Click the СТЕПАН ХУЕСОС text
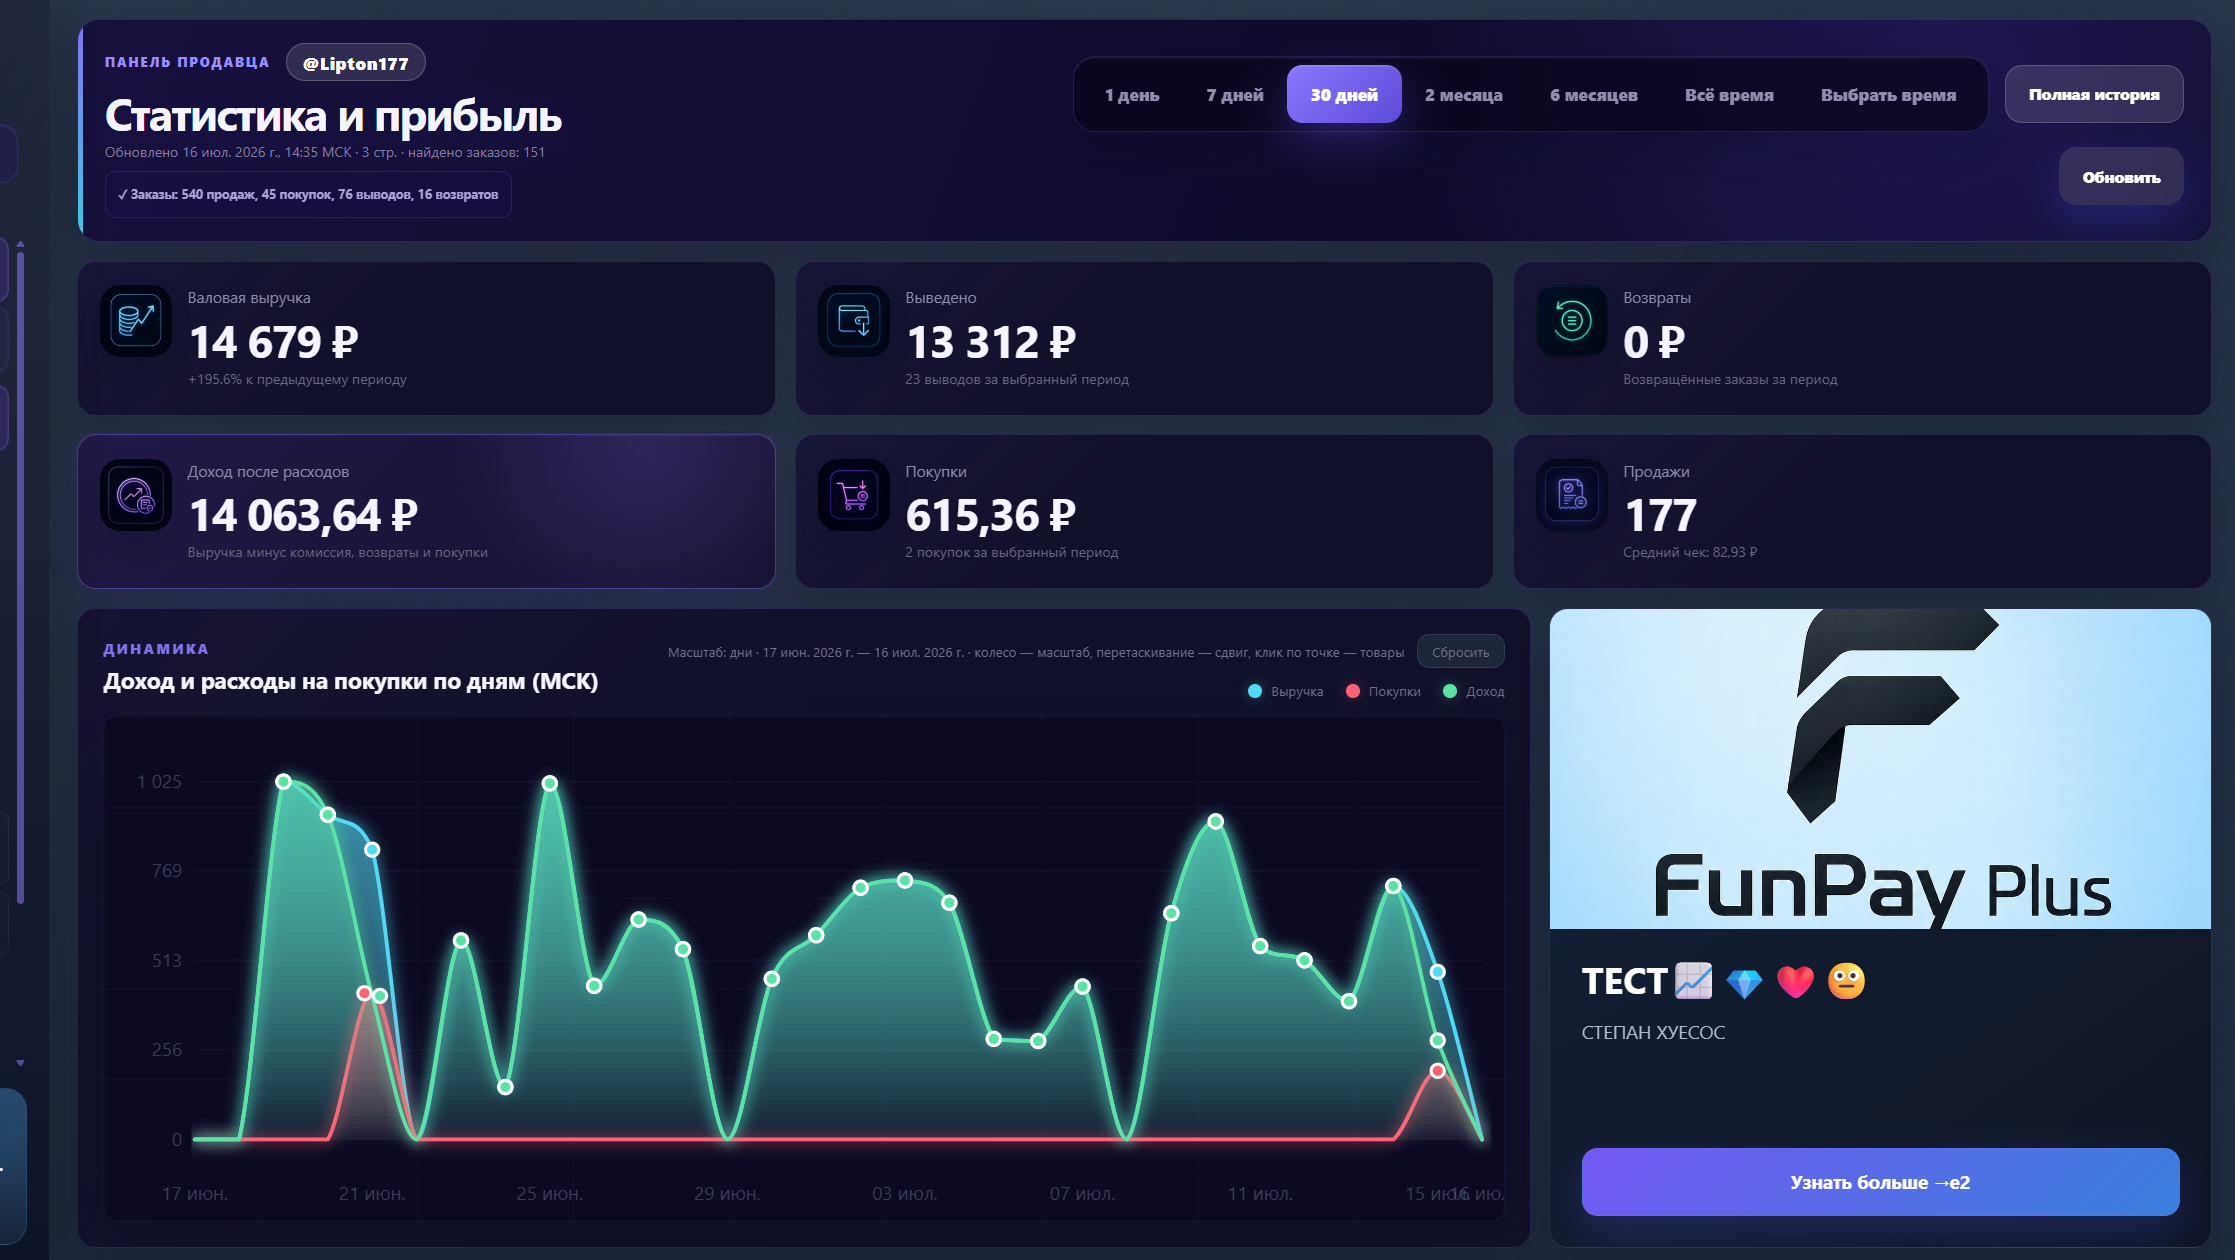Screen dimensions: 2235x1260 tap(1653, 1032)
